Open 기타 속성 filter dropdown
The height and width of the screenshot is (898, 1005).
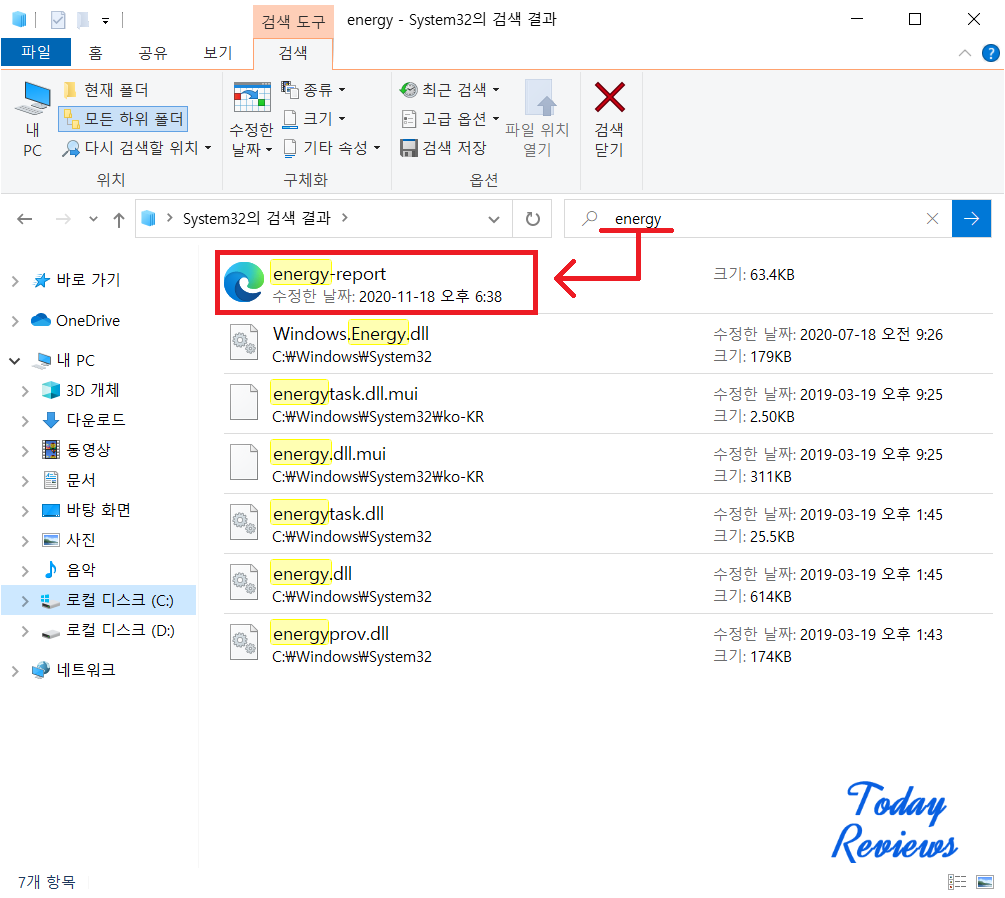coord(331,148)
